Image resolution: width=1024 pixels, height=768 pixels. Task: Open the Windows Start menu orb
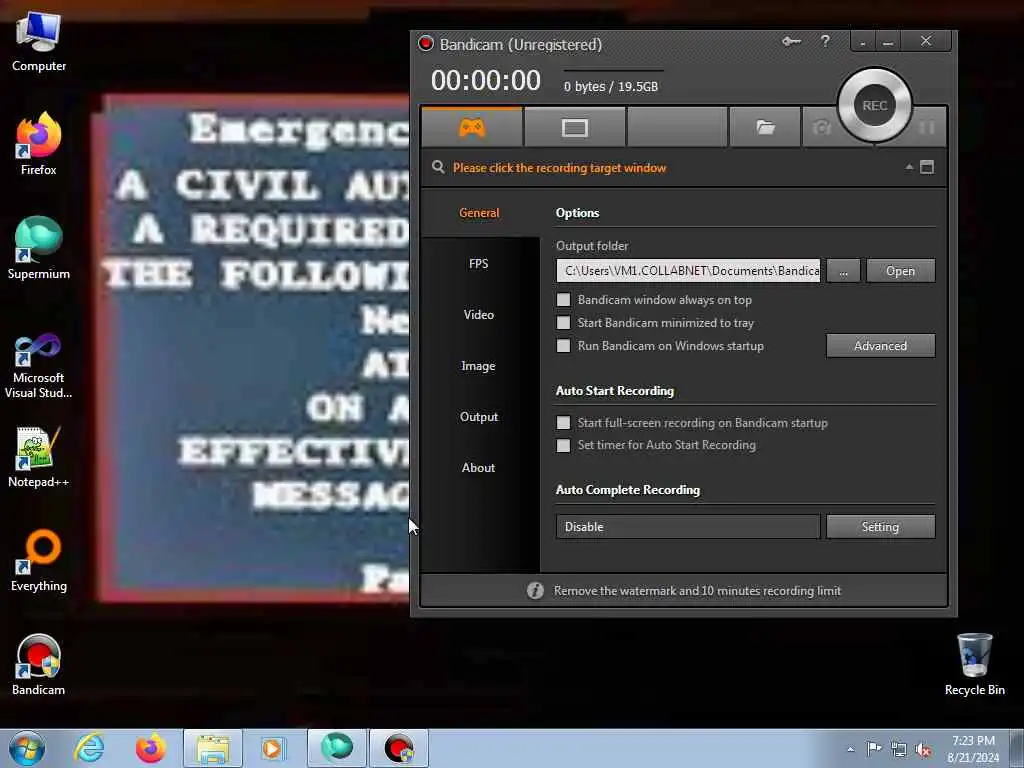pos(27,748)
